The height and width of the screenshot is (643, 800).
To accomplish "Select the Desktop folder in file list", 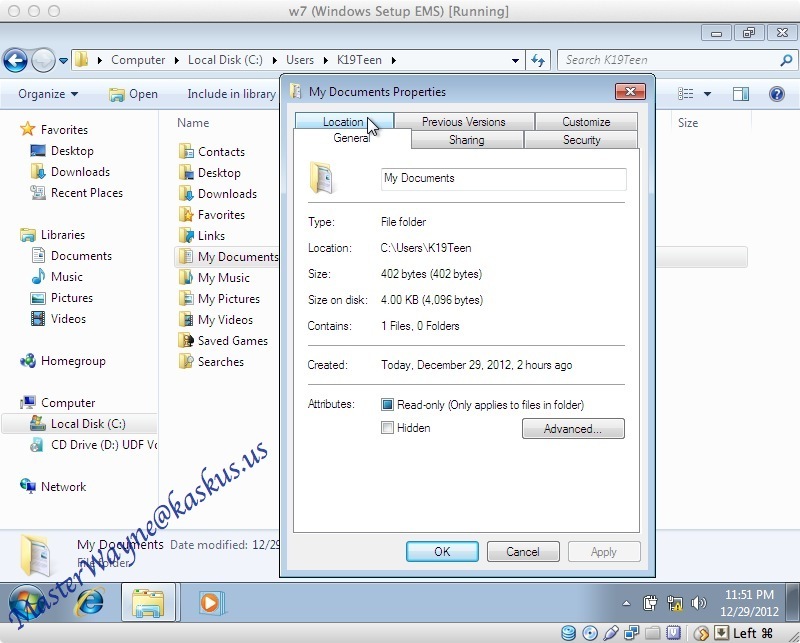I will point(210,172).
